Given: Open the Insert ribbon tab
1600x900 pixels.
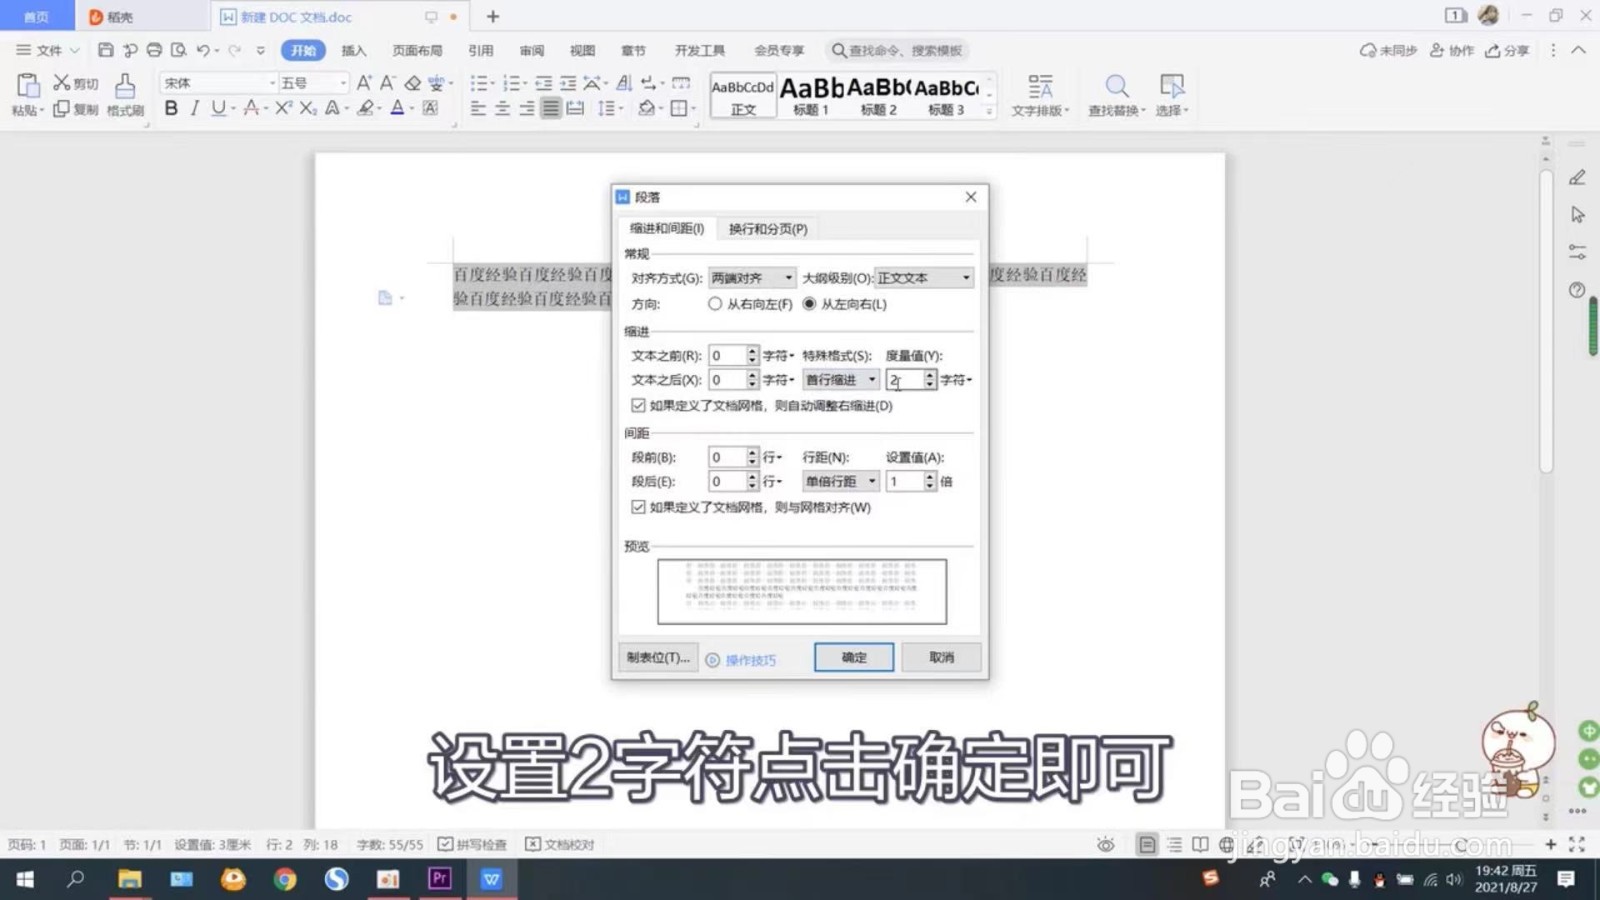Looking at the screenshot, I should (x=354, y=50).
